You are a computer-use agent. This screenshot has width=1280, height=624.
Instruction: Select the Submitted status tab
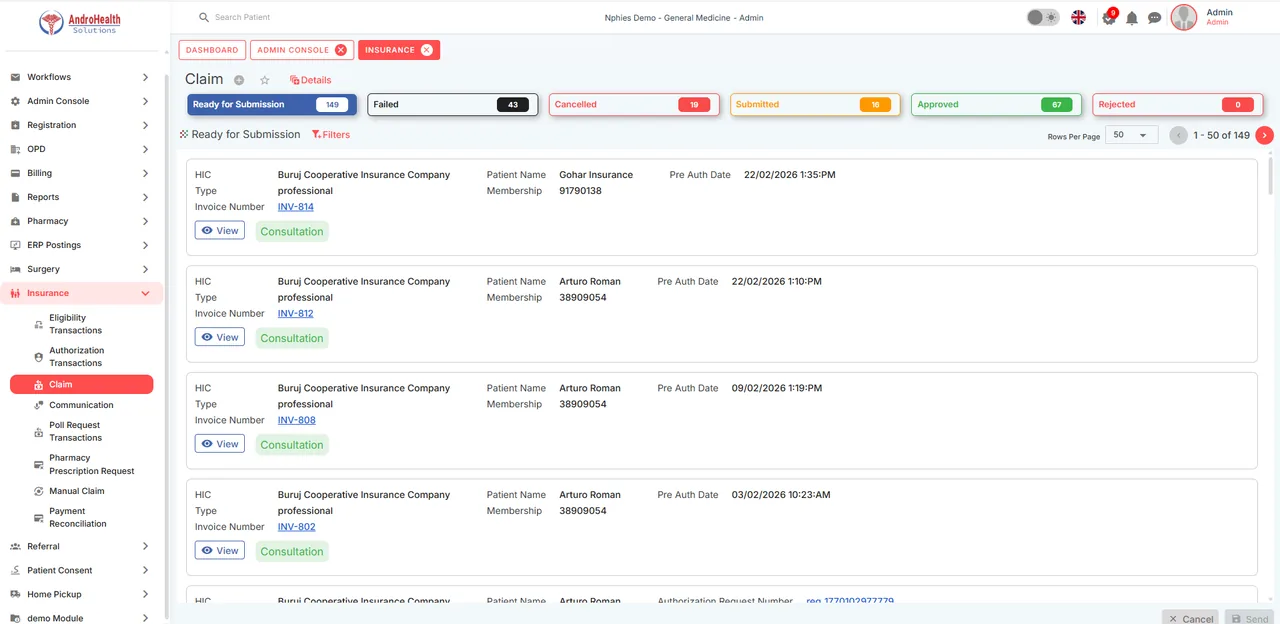(815, 104)
